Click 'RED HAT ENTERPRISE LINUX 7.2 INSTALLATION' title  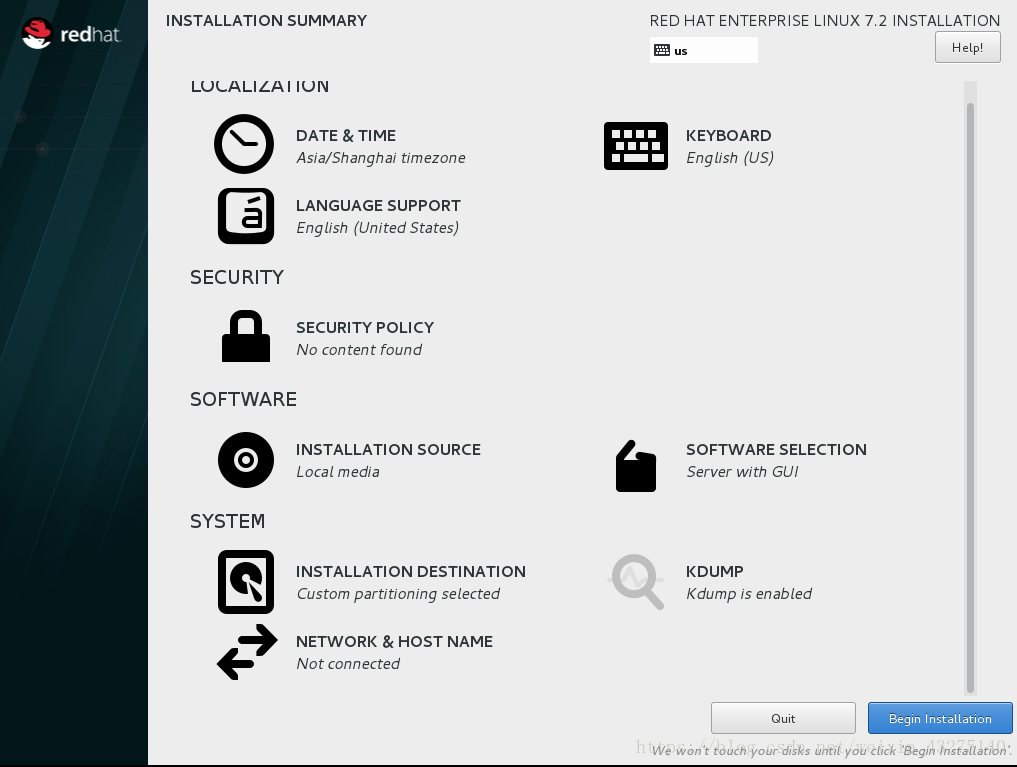824,21
